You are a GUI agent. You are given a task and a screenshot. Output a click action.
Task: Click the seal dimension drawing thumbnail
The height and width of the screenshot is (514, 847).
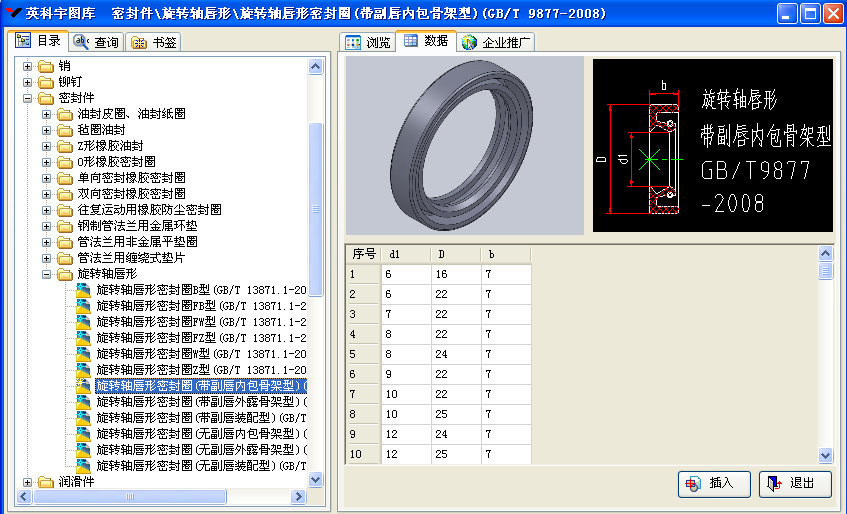pyautogui.click(x=712, y=145)
